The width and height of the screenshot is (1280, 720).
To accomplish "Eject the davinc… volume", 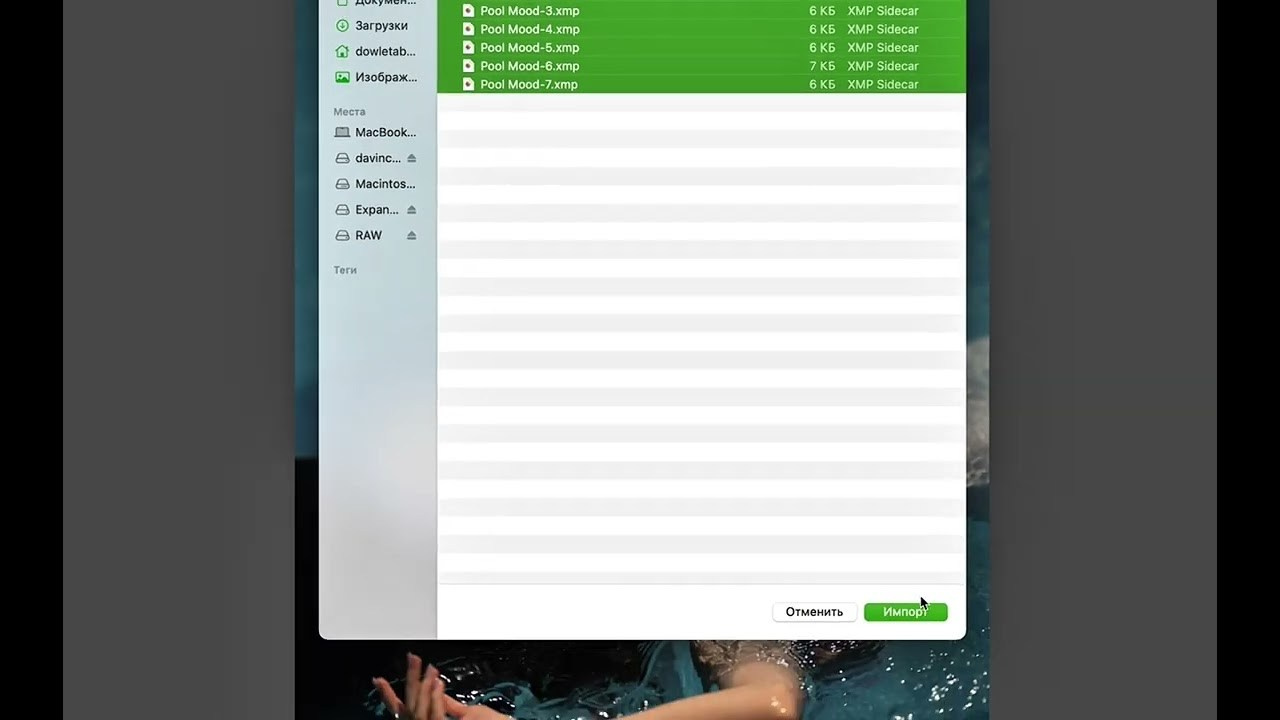I will 411,158.
